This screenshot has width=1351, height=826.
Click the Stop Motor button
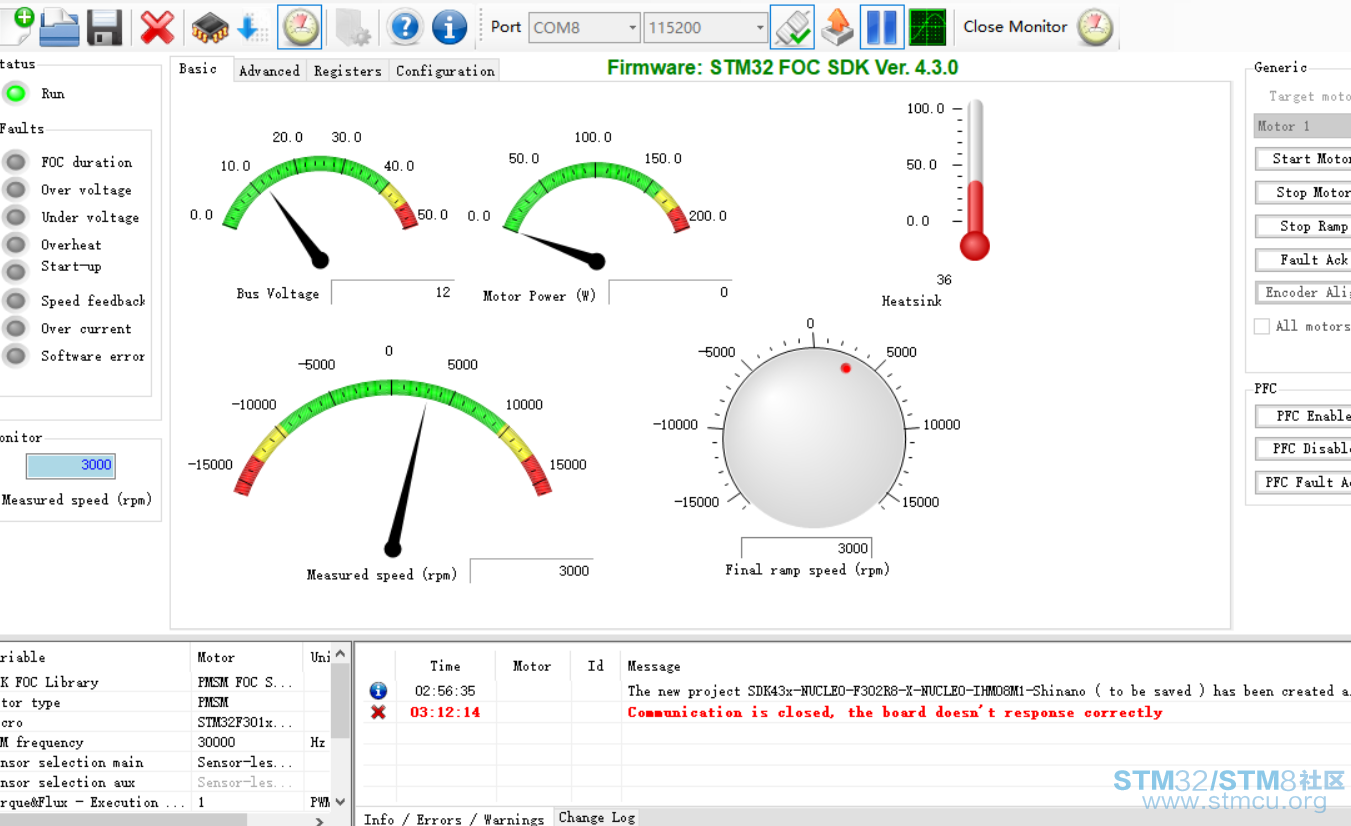(1303, 192)
